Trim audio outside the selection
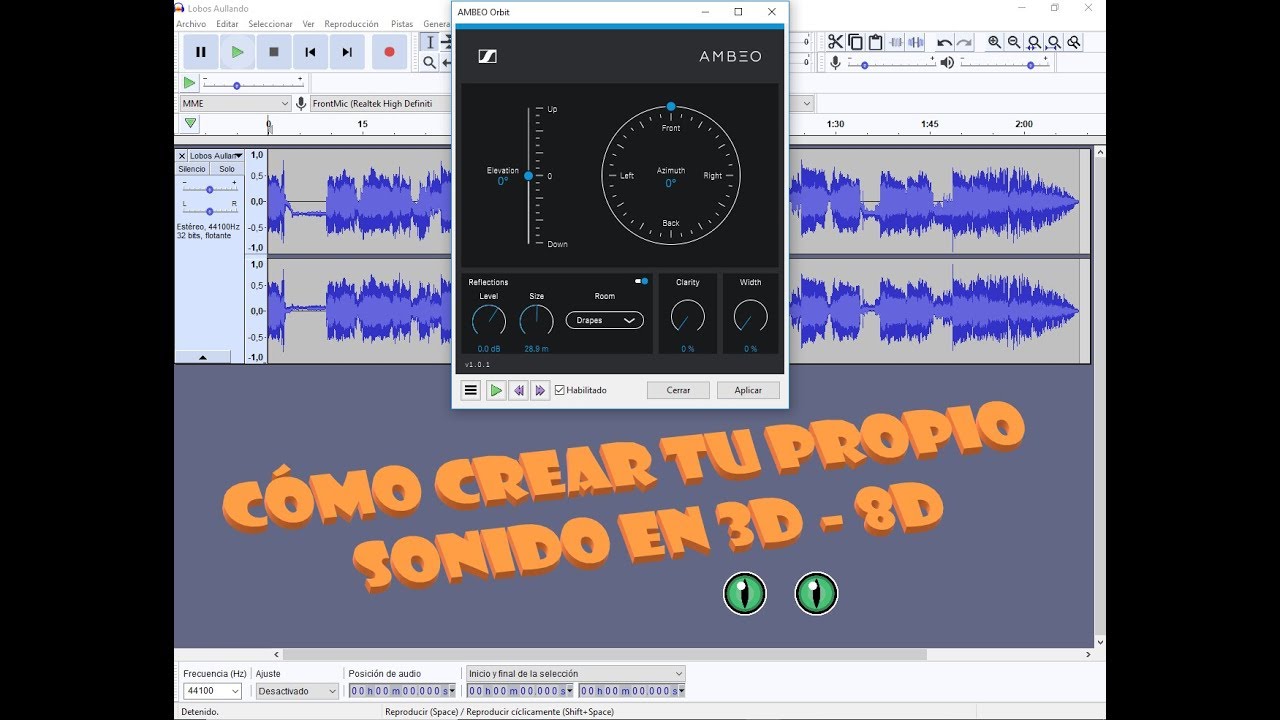Screen dimensions: 1280x720 tap(896, 42)
